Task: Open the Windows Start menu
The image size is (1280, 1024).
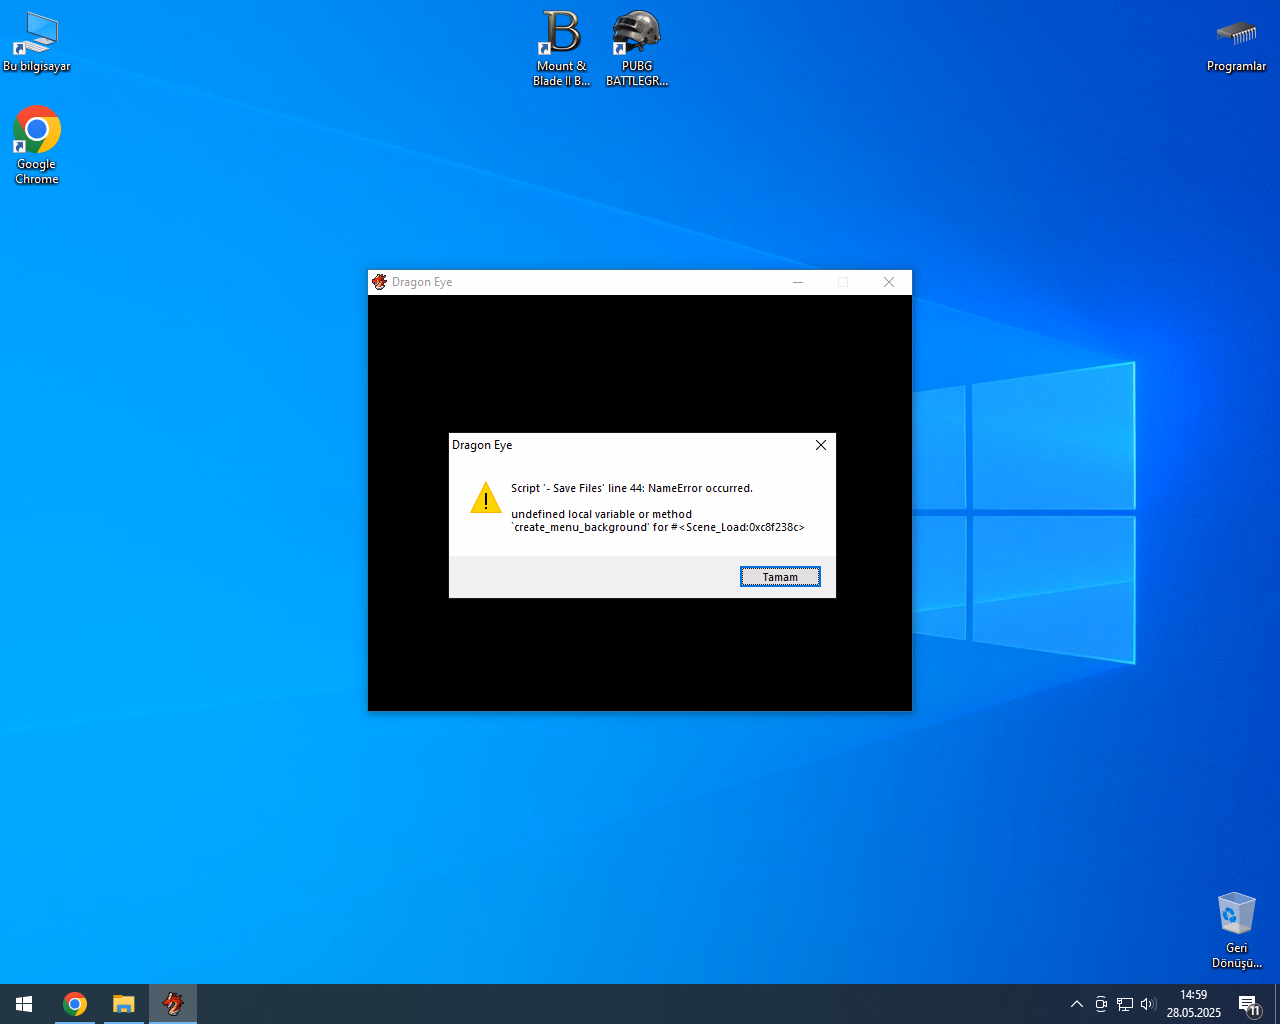Action: [24, 1004]
